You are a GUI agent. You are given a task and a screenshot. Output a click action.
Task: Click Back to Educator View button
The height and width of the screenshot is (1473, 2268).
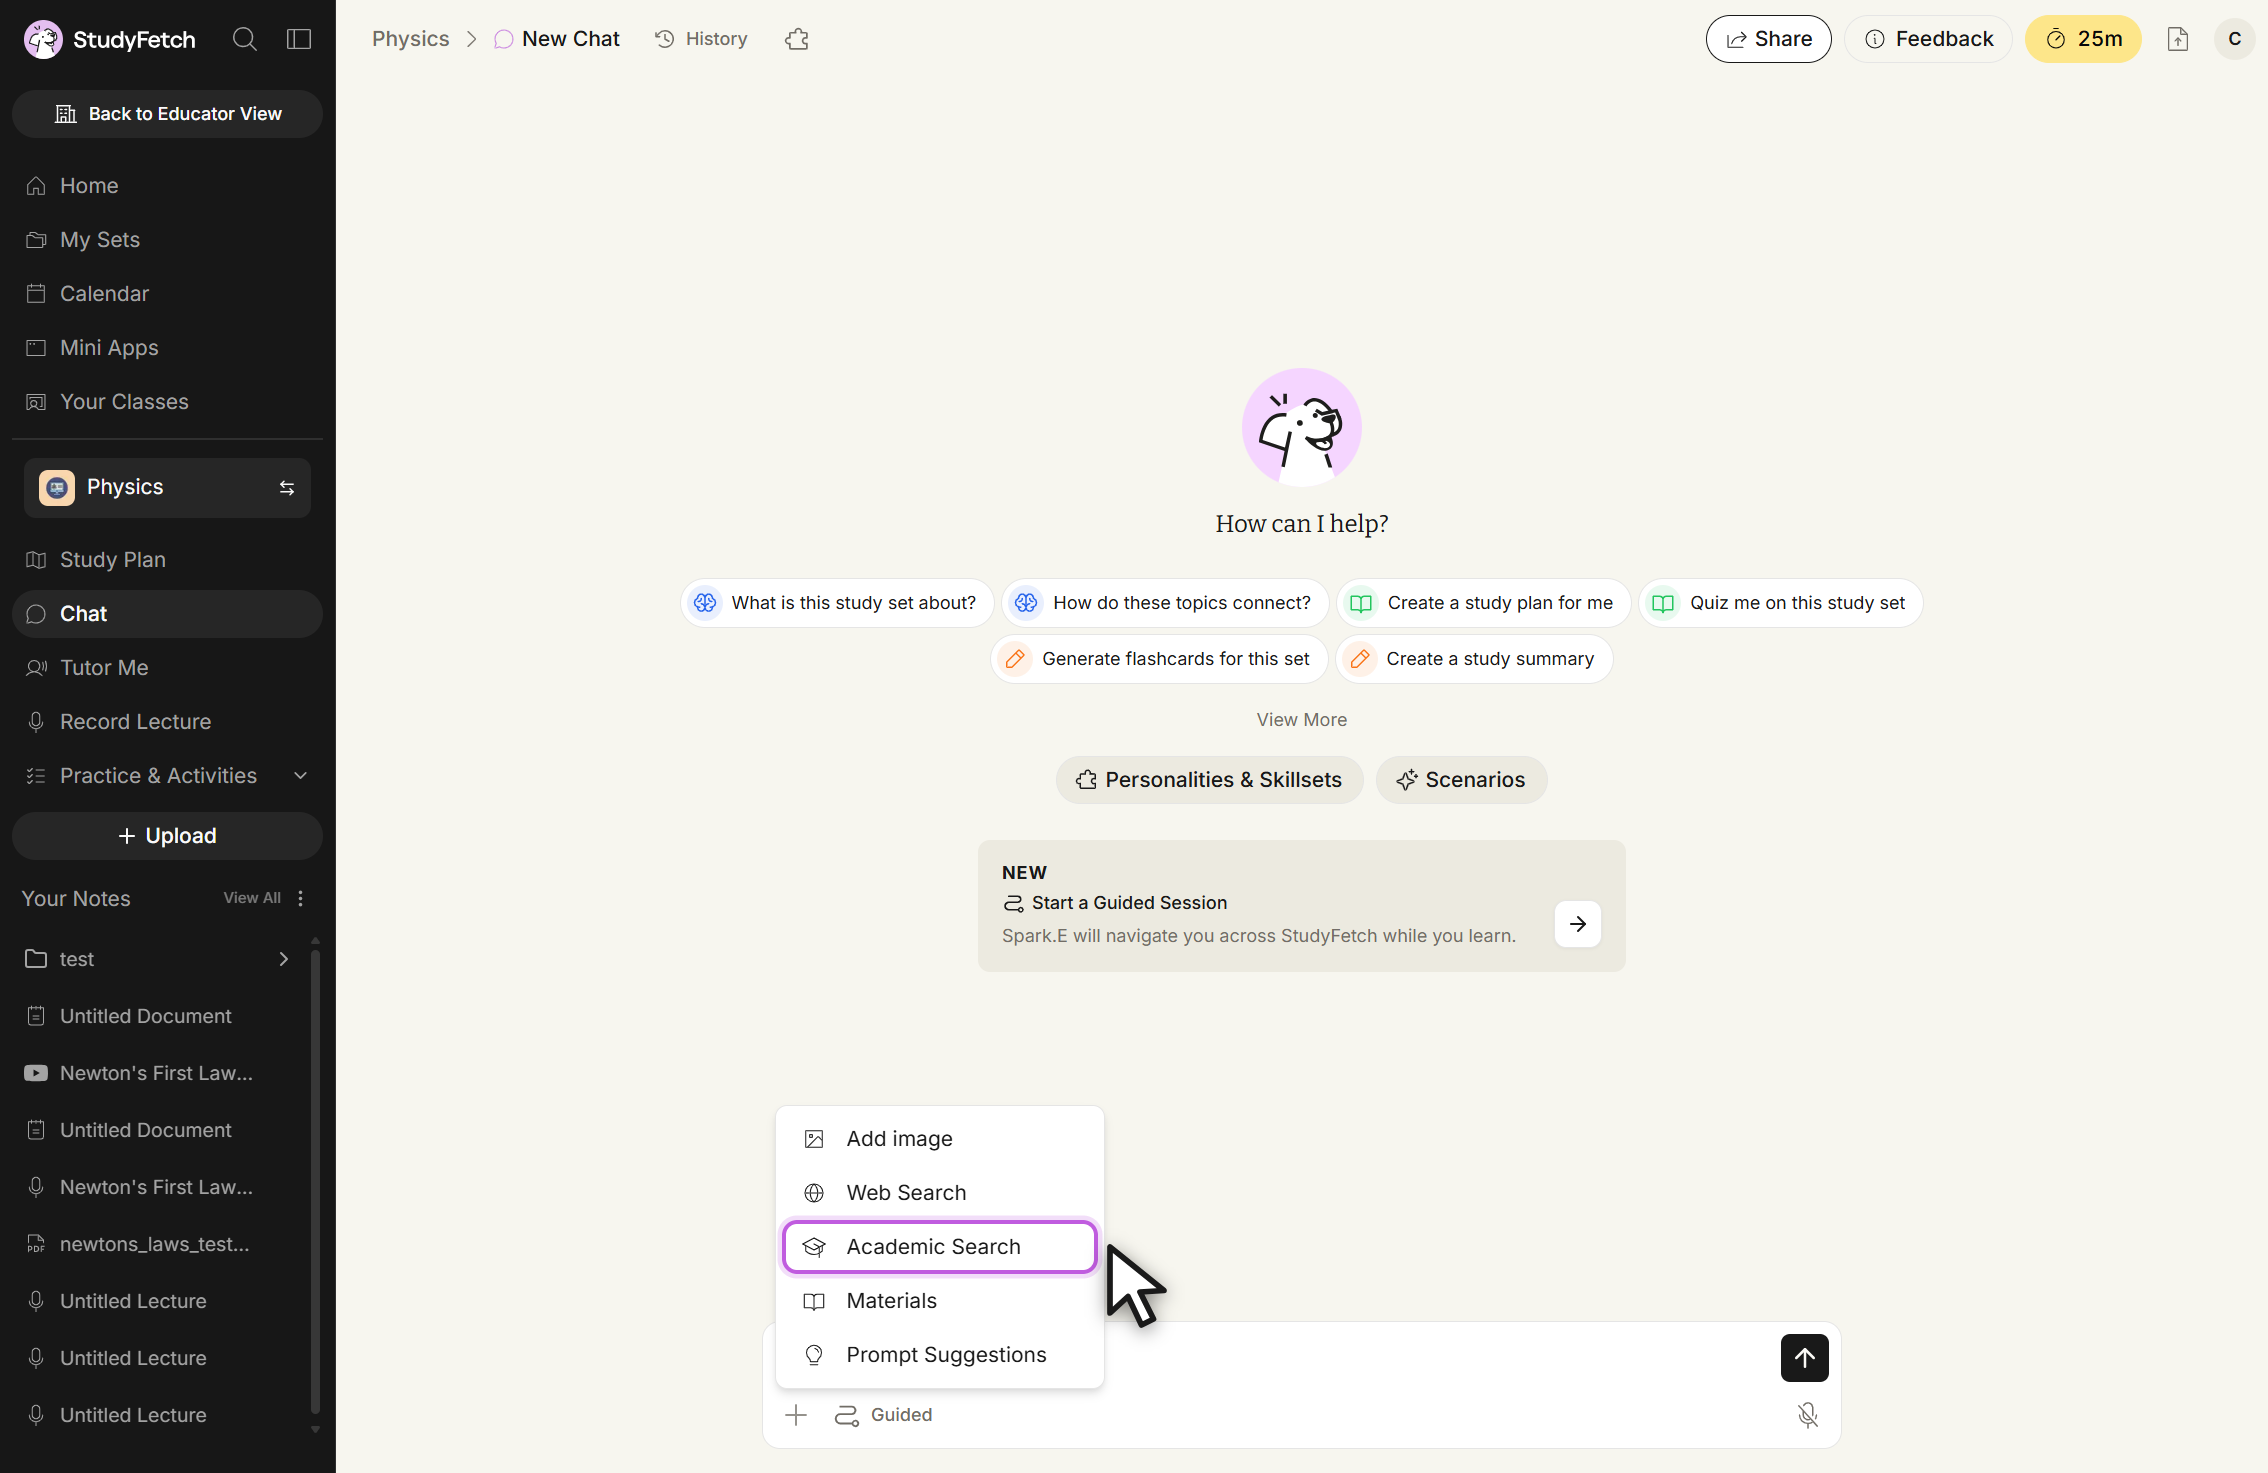pos(167,114)
